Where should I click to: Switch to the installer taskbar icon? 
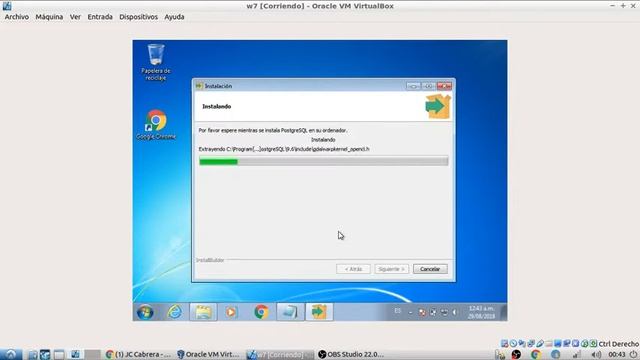[x=319, y=312]
